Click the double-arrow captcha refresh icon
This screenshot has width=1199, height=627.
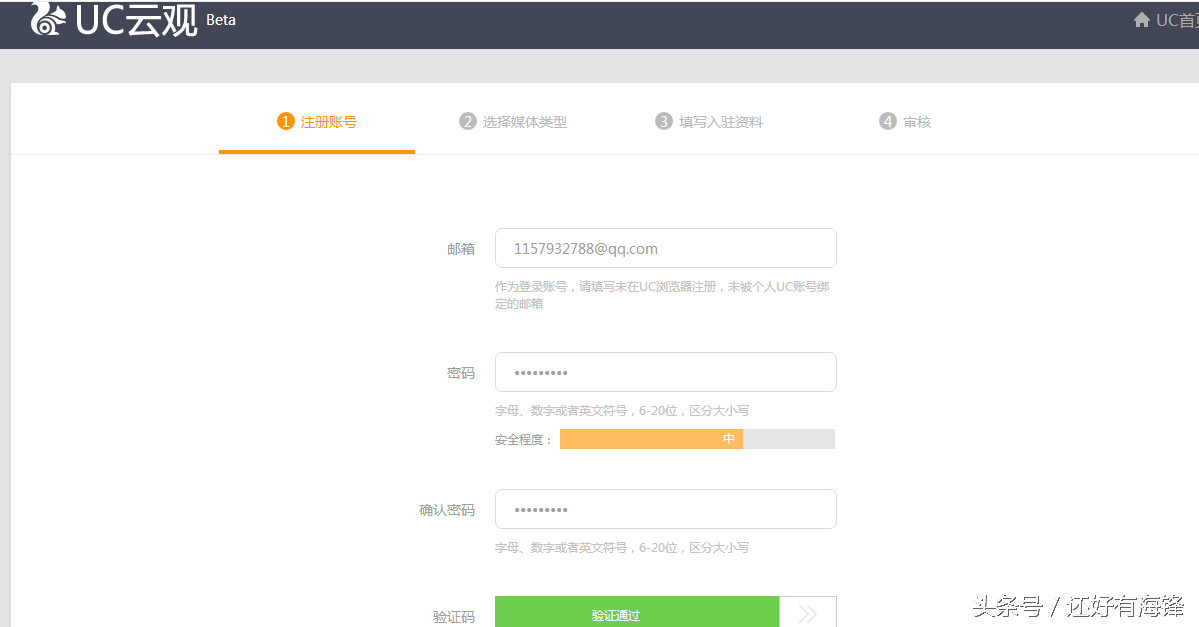click(x=807, y=613)
